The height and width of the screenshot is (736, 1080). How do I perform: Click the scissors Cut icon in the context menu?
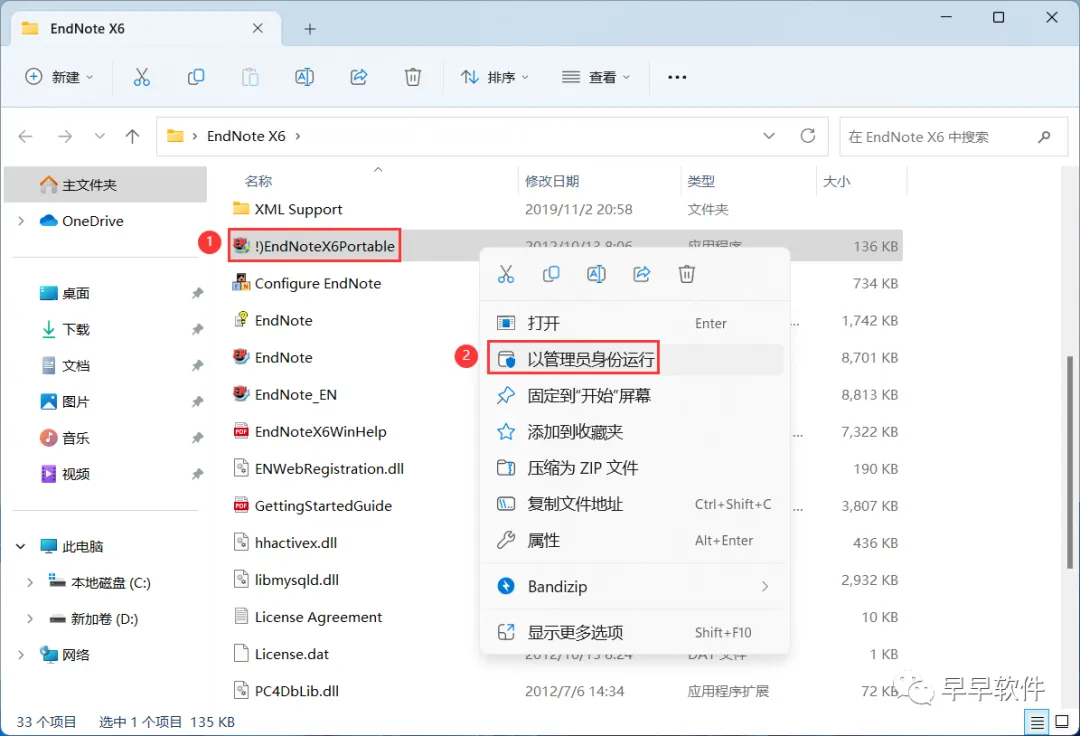(506, 274)
